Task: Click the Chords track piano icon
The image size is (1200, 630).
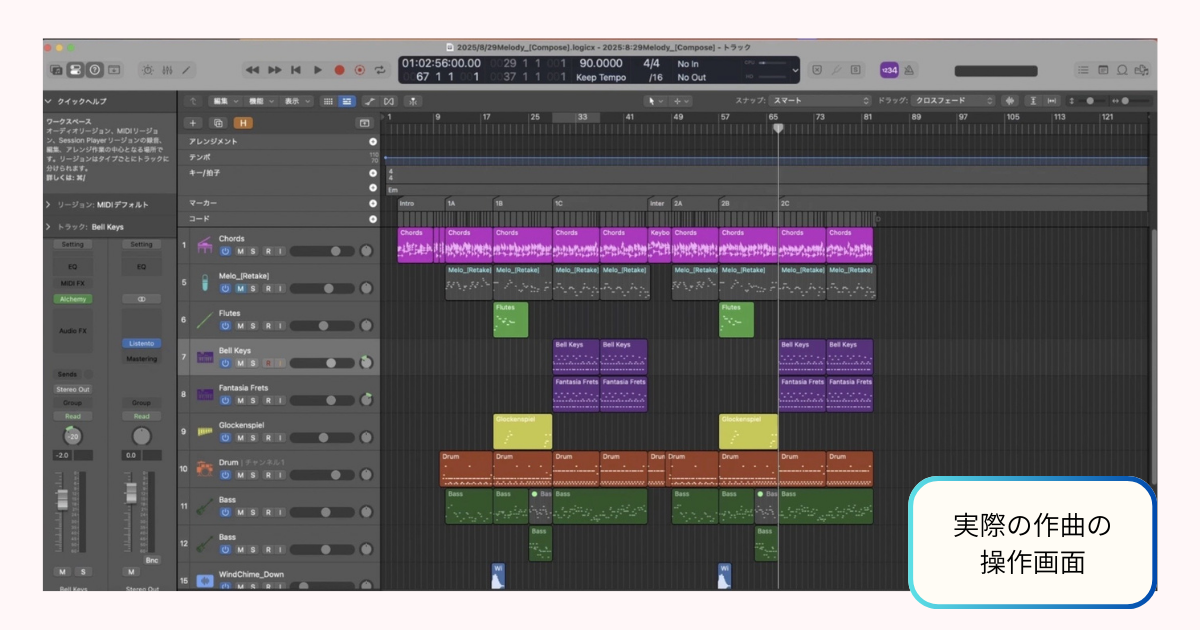Action: click(x=204, y=246)
